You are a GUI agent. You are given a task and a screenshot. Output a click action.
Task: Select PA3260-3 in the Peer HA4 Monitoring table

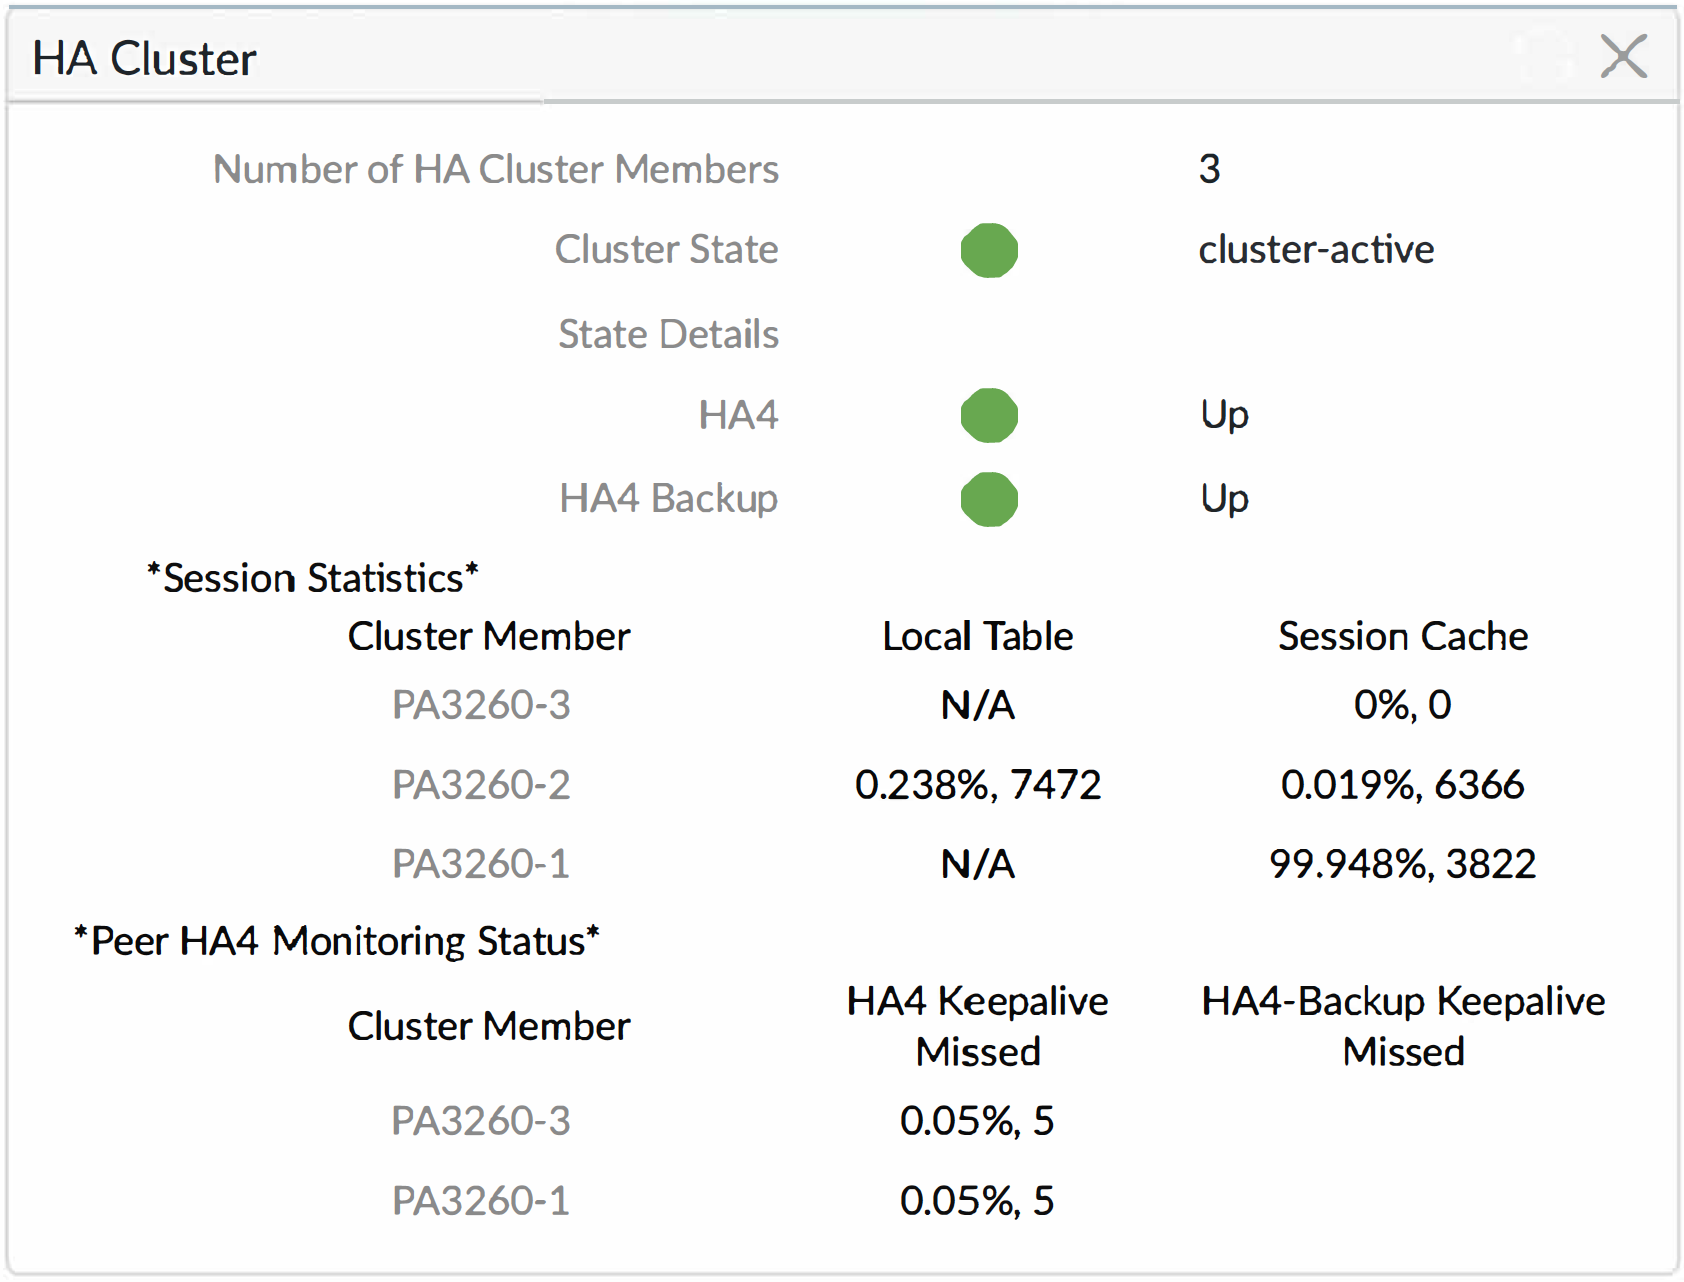[481, 1121]
